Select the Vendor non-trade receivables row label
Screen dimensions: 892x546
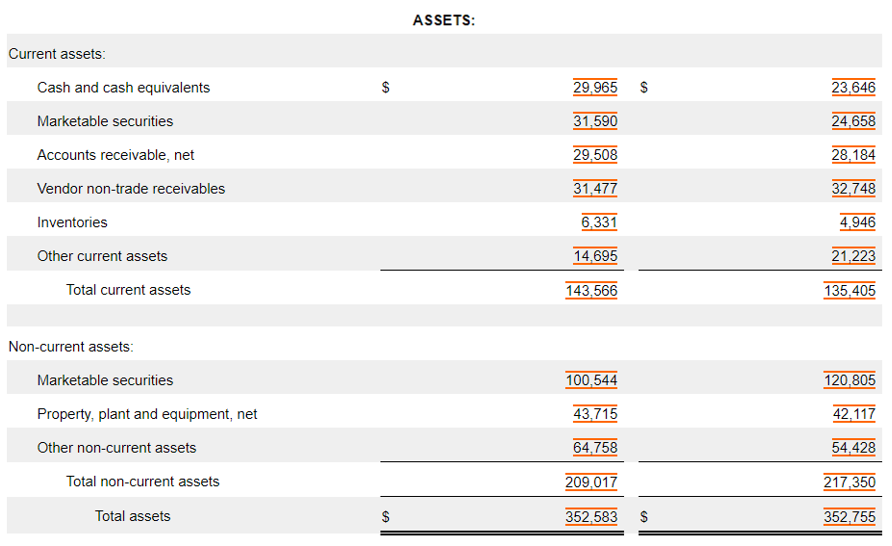coord(131,188)
